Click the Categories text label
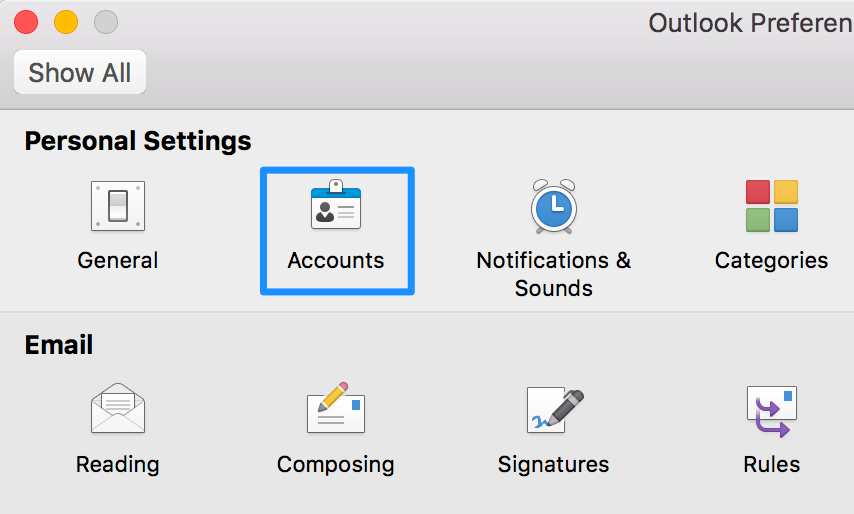This screenshot has width=854, height=514. (771, 261)
